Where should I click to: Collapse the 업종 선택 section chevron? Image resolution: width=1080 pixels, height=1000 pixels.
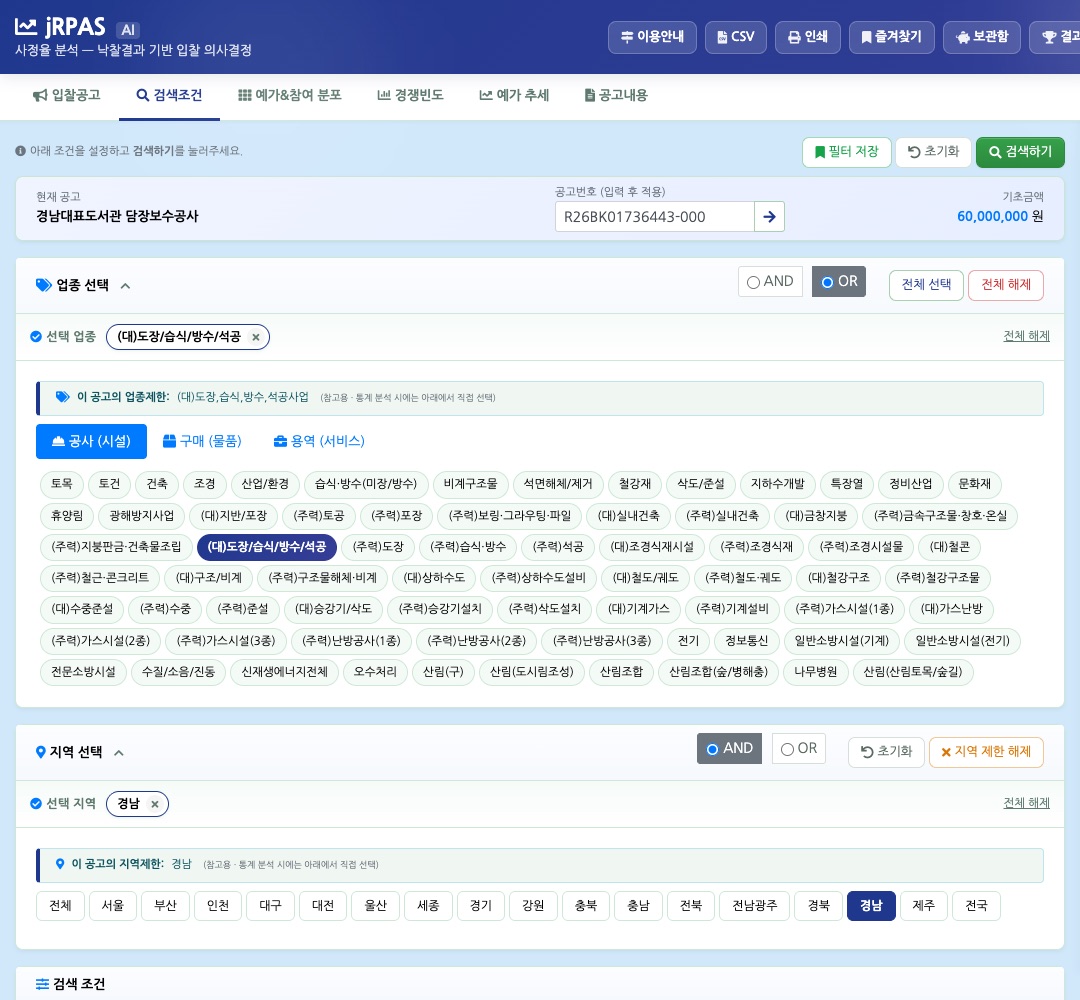click(x=125, y=286)
